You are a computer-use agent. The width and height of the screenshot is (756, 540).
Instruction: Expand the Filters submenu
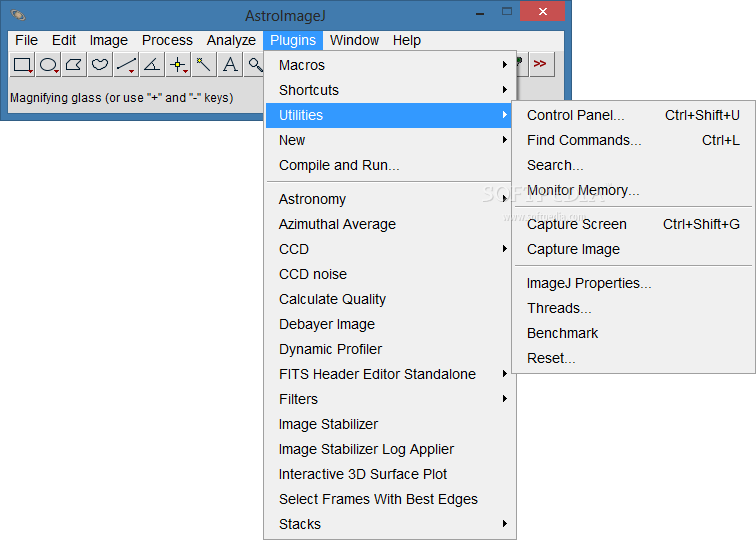391,399
